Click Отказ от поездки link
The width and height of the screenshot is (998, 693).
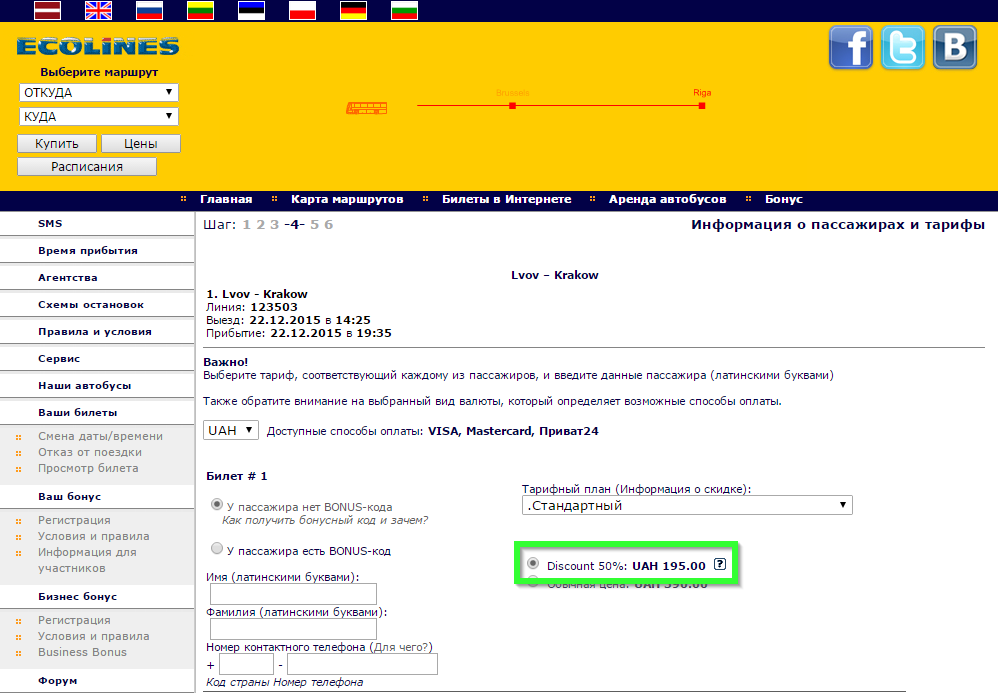coord(90,452)
